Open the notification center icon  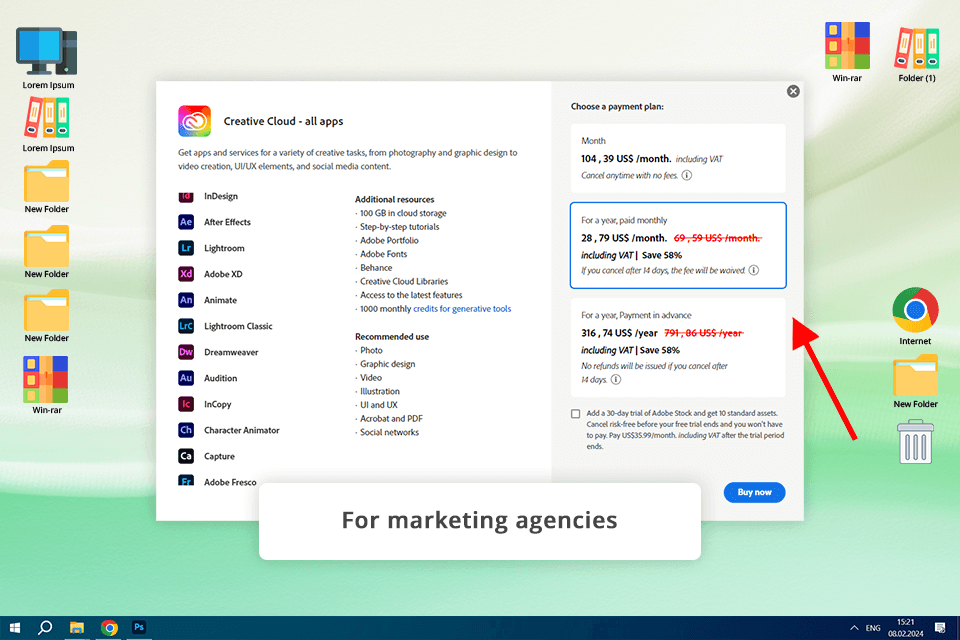[940, 627]
